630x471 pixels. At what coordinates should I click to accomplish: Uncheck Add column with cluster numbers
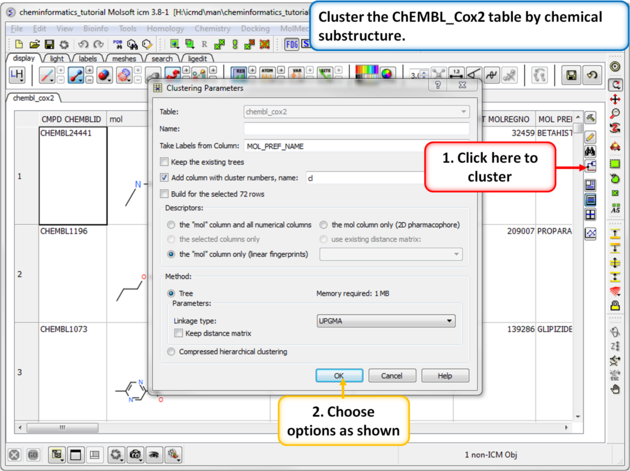(165, 177)
